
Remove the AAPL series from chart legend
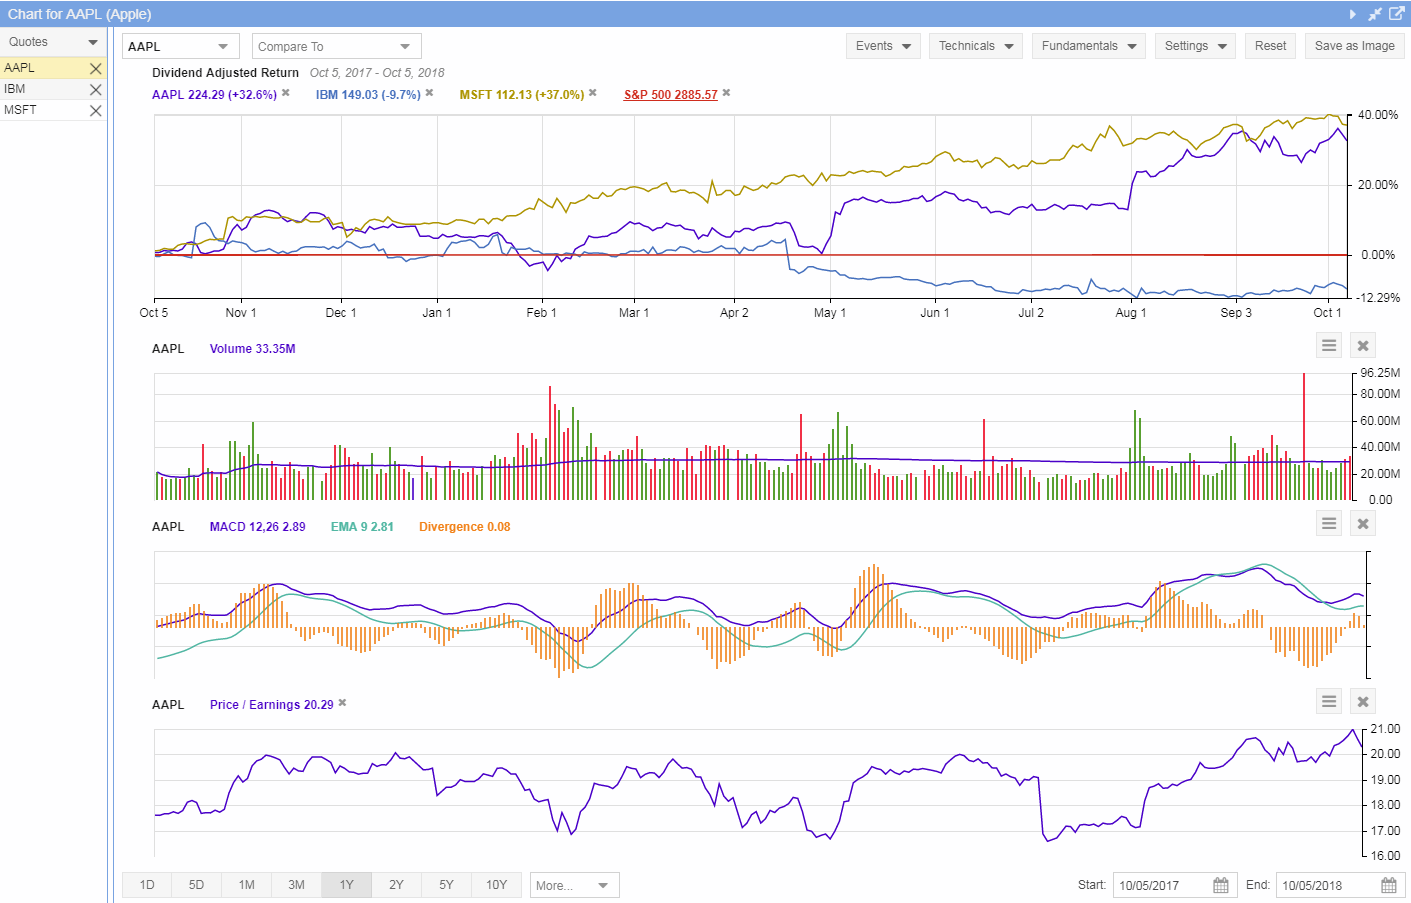(x=286, y=93)
